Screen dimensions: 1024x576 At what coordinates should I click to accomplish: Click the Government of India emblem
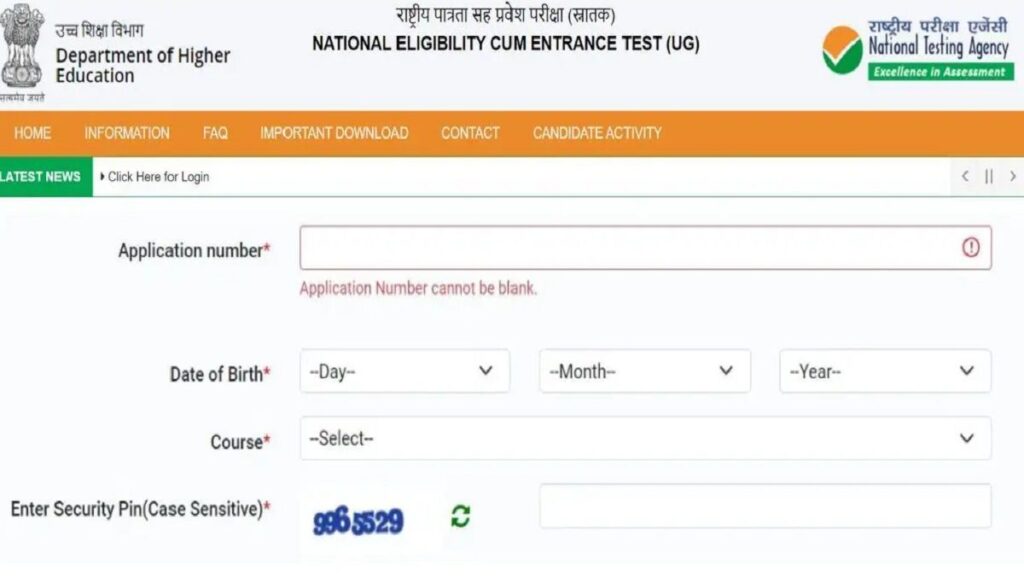point(22,47)
